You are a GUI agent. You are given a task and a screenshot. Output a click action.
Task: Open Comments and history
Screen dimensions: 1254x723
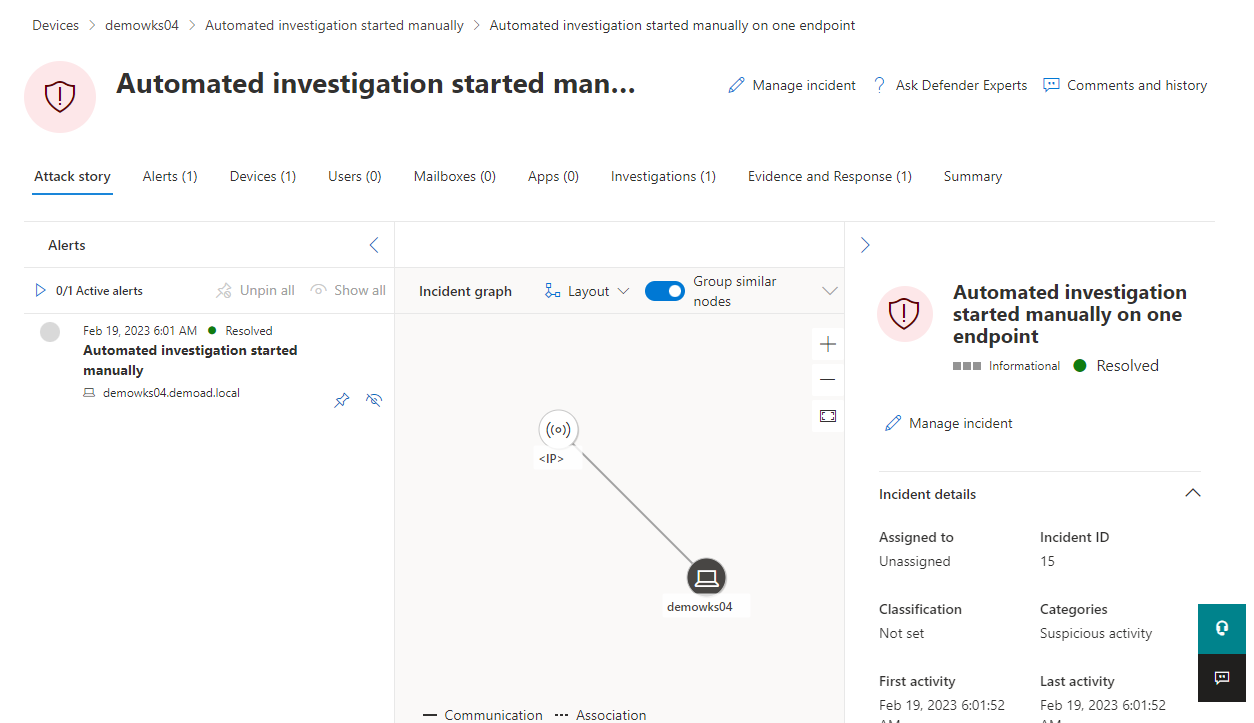point(1125,86)
